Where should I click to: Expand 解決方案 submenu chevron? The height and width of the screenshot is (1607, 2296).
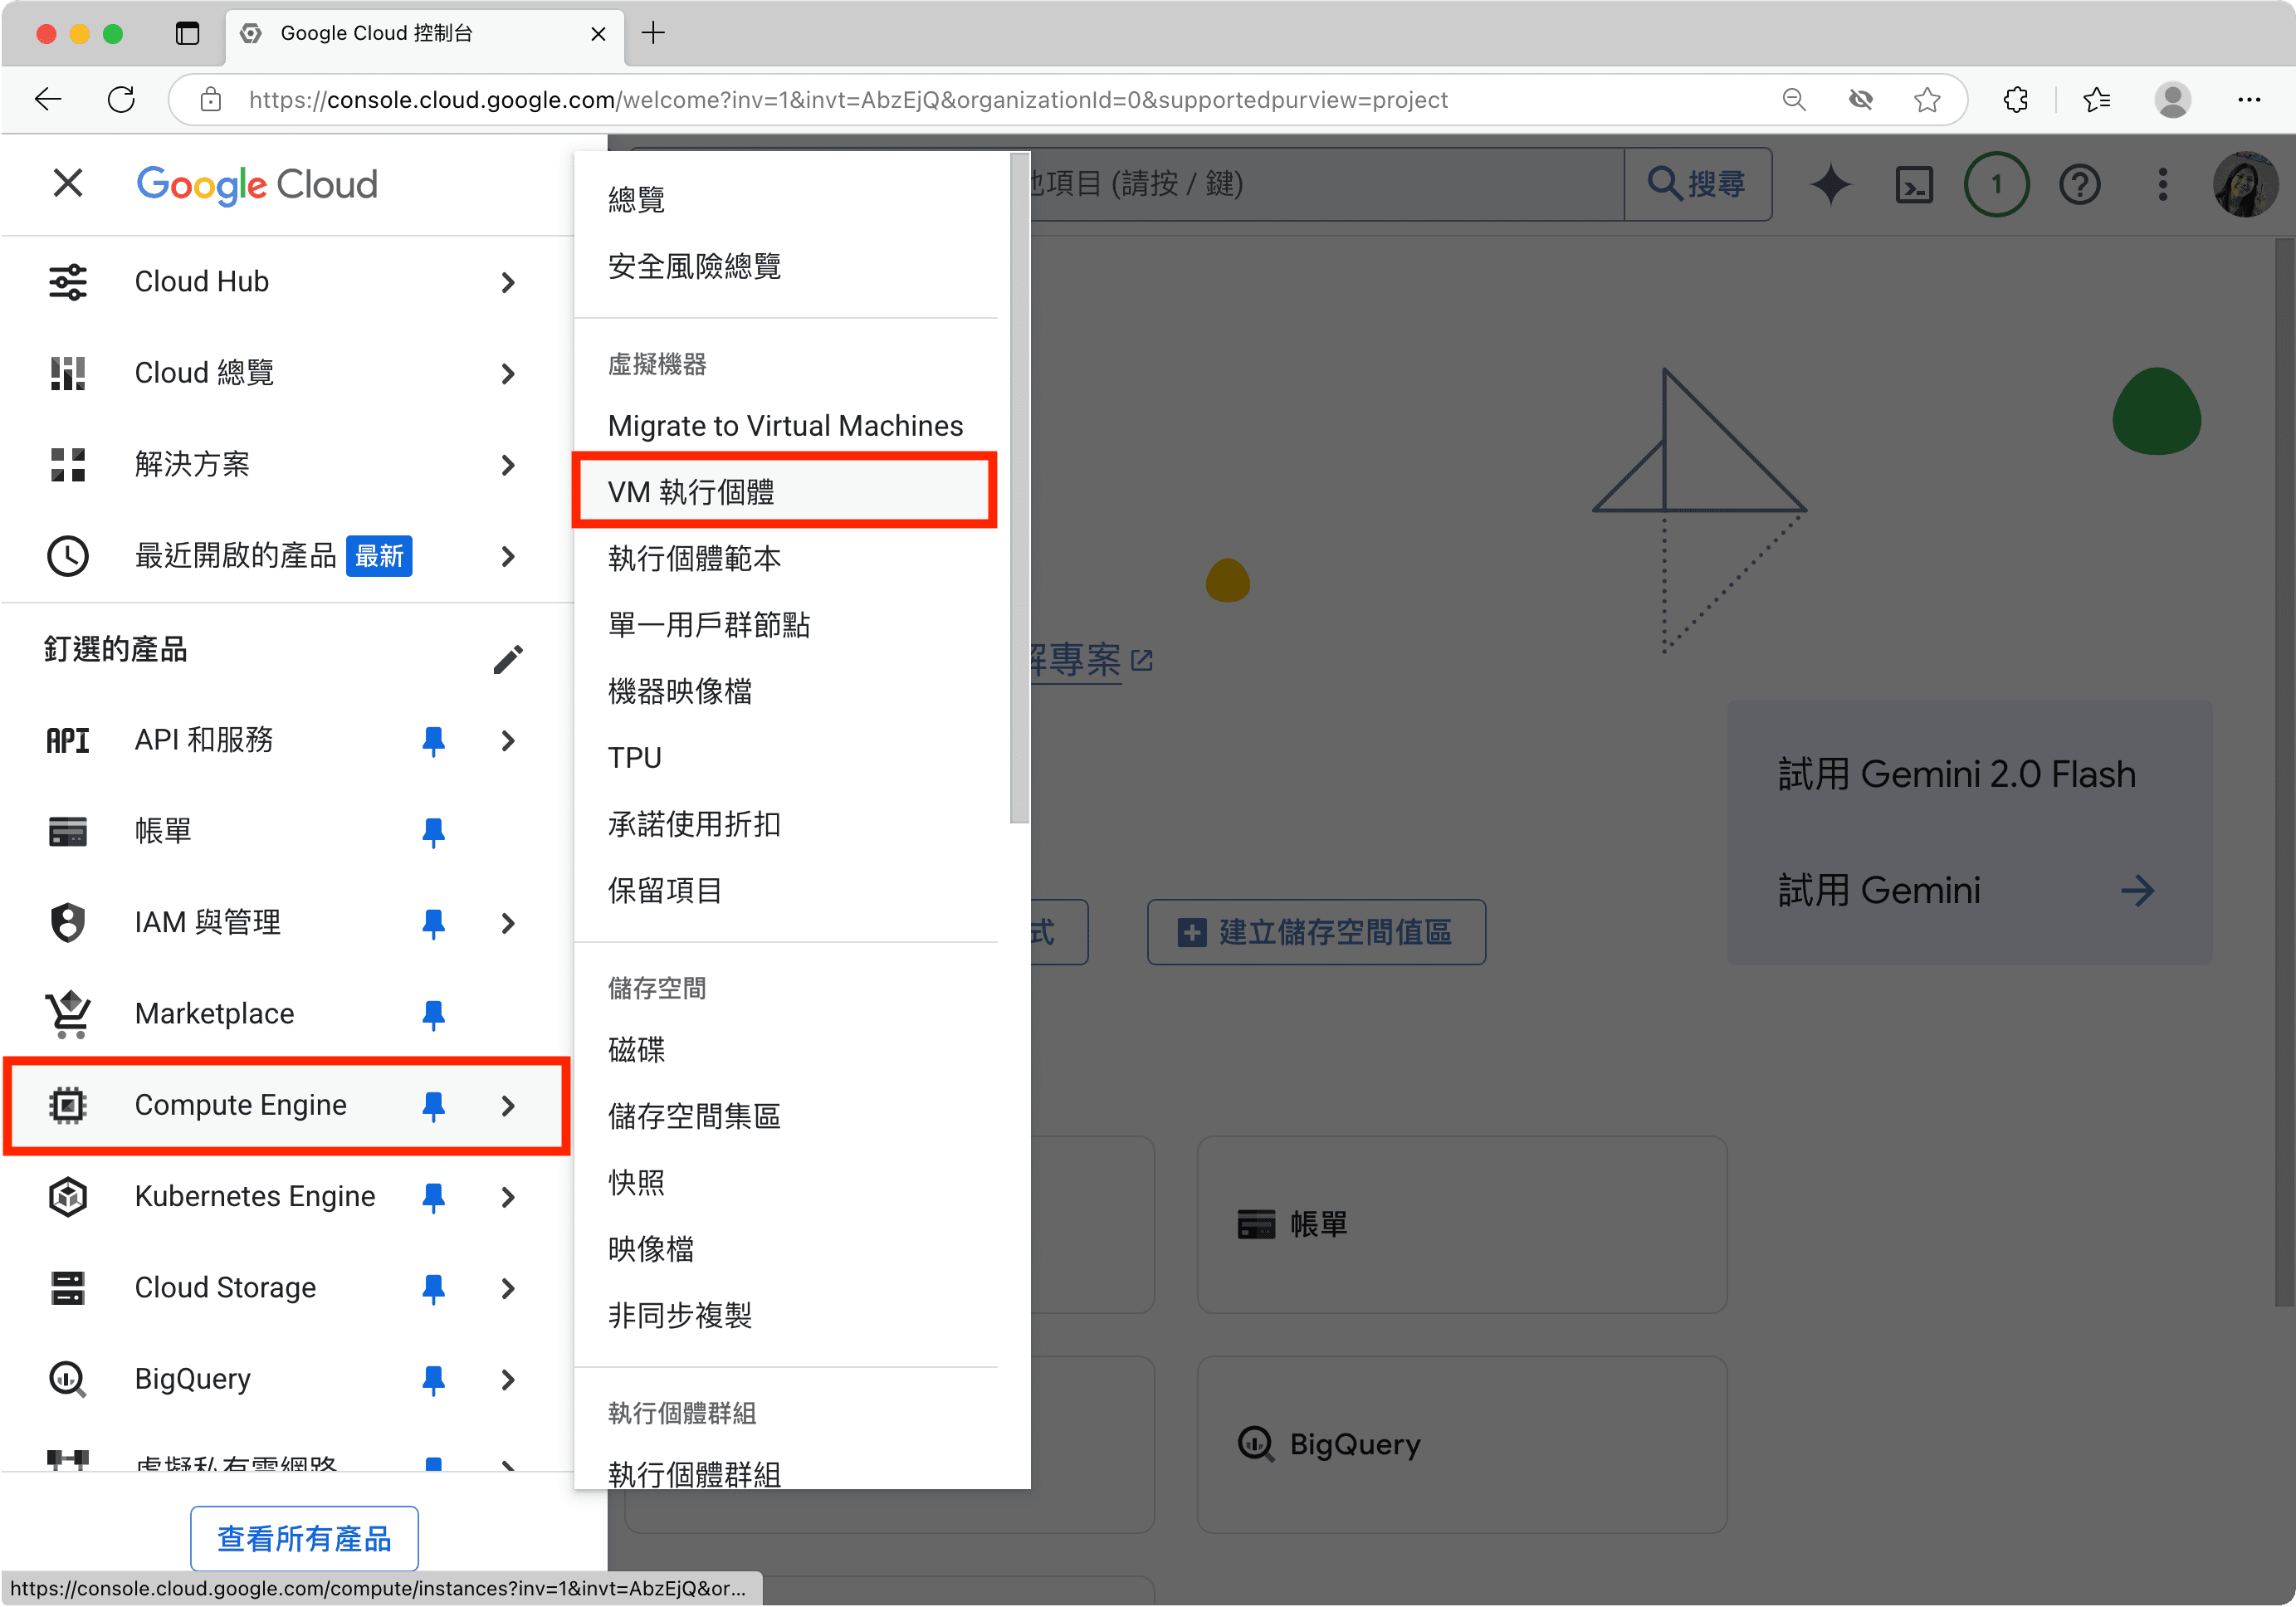click(x=508, y=465)
